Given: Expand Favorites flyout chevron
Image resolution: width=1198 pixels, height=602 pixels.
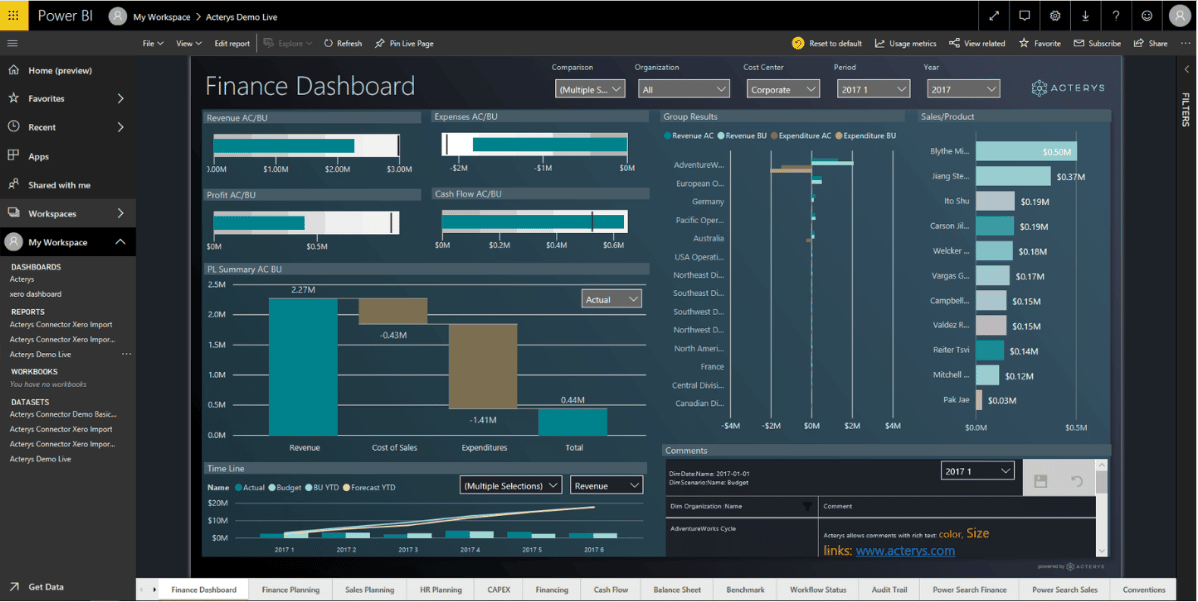Looking at the screenshot, I should [121, 99].
